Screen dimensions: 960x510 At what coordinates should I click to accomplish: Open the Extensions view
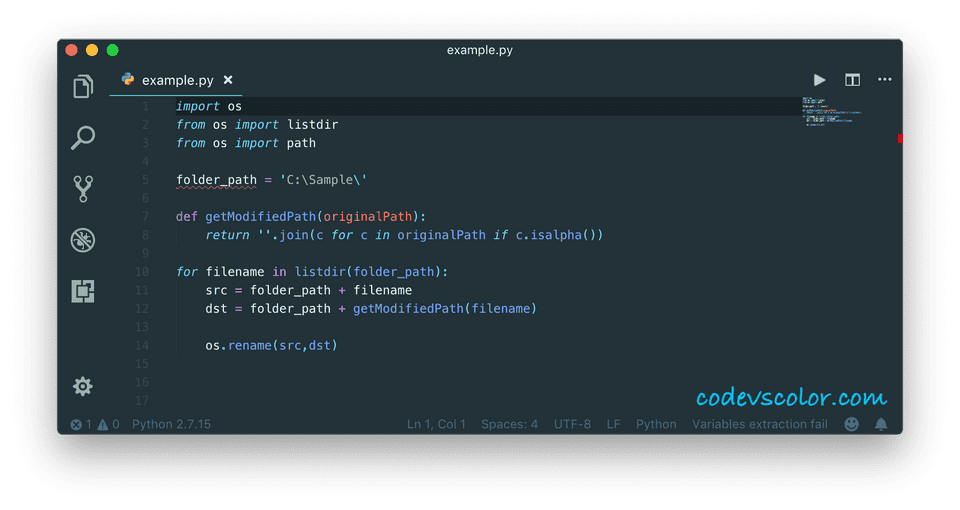coord(83,291)
